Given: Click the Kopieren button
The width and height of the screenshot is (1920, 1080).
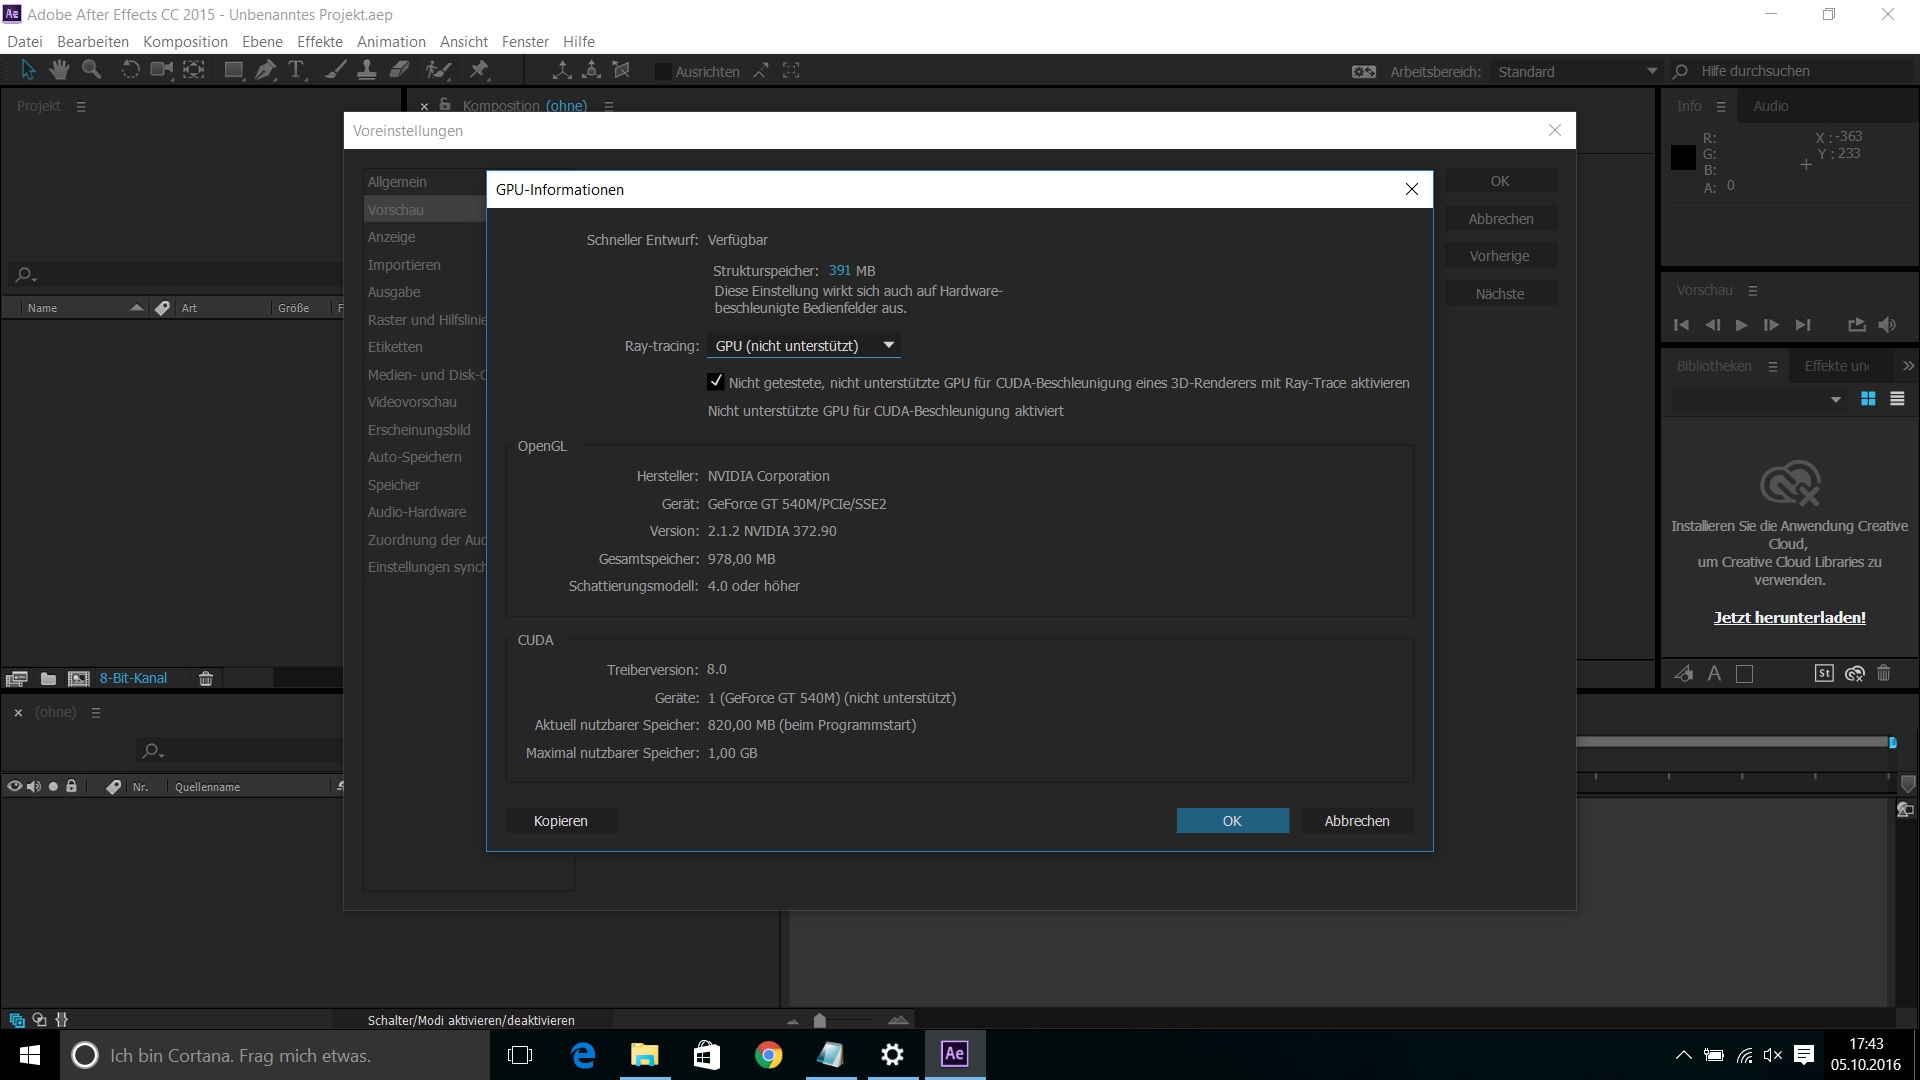Looking at the screenshot, I should point(560,821).
